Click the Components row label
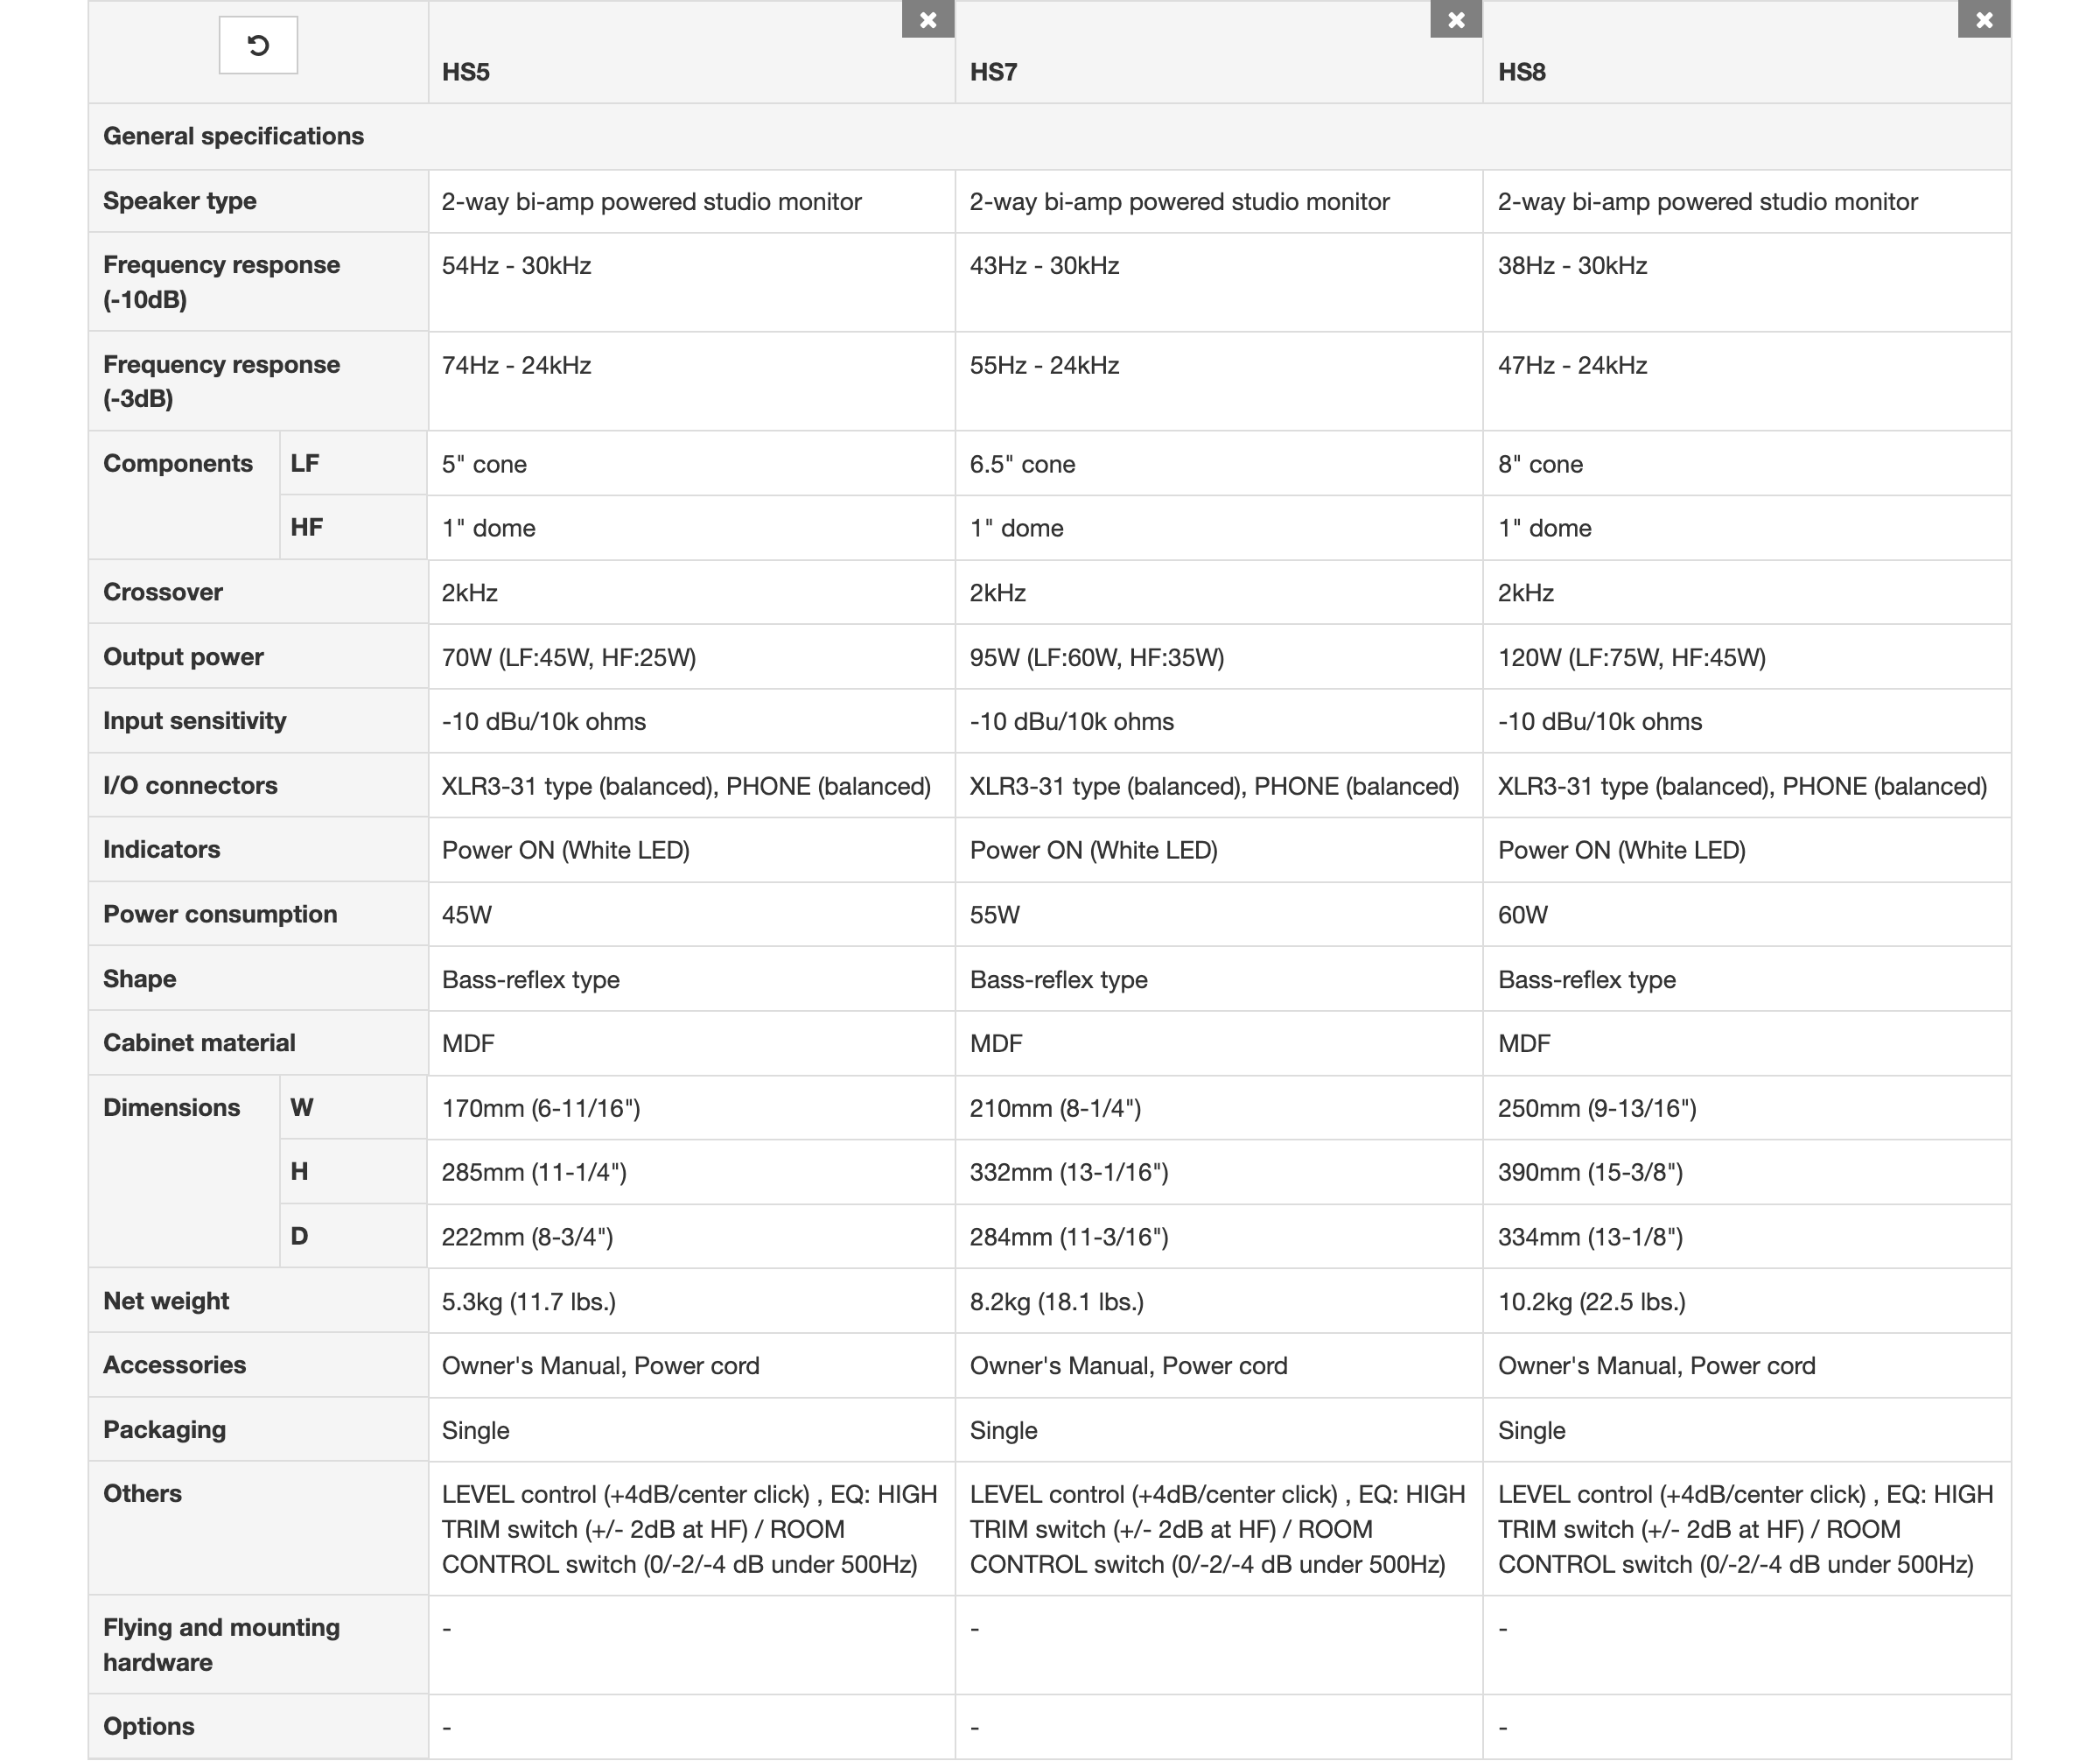The height and width of the screenshot is (1761, 2100). point(178,463)
